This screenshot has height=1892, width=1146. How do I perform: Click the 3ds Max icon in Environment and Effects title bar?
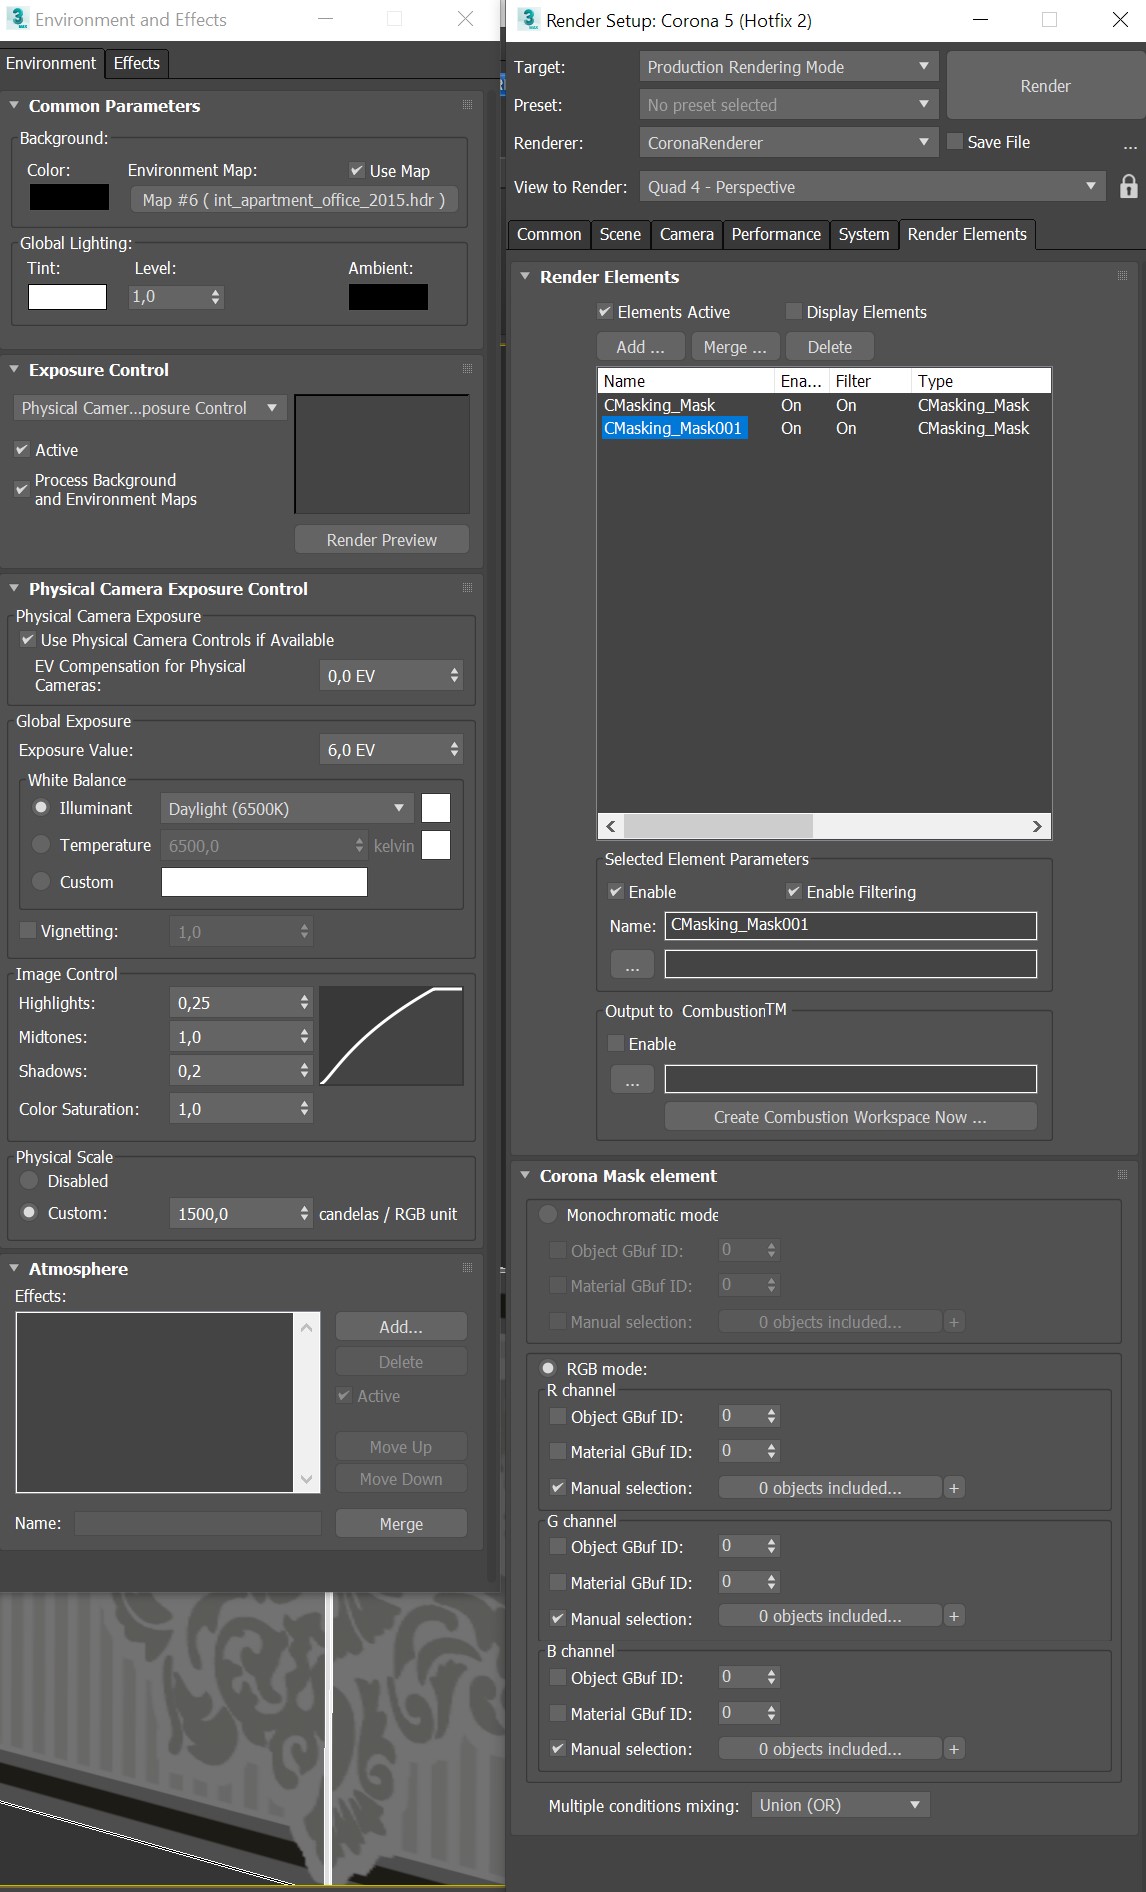coord(17,19)
